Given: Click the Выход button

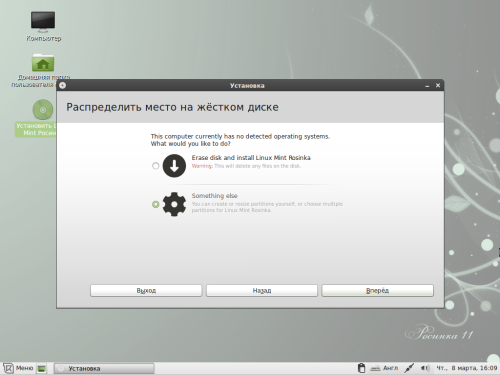Looking at the screenshot, I should point(146,290).
